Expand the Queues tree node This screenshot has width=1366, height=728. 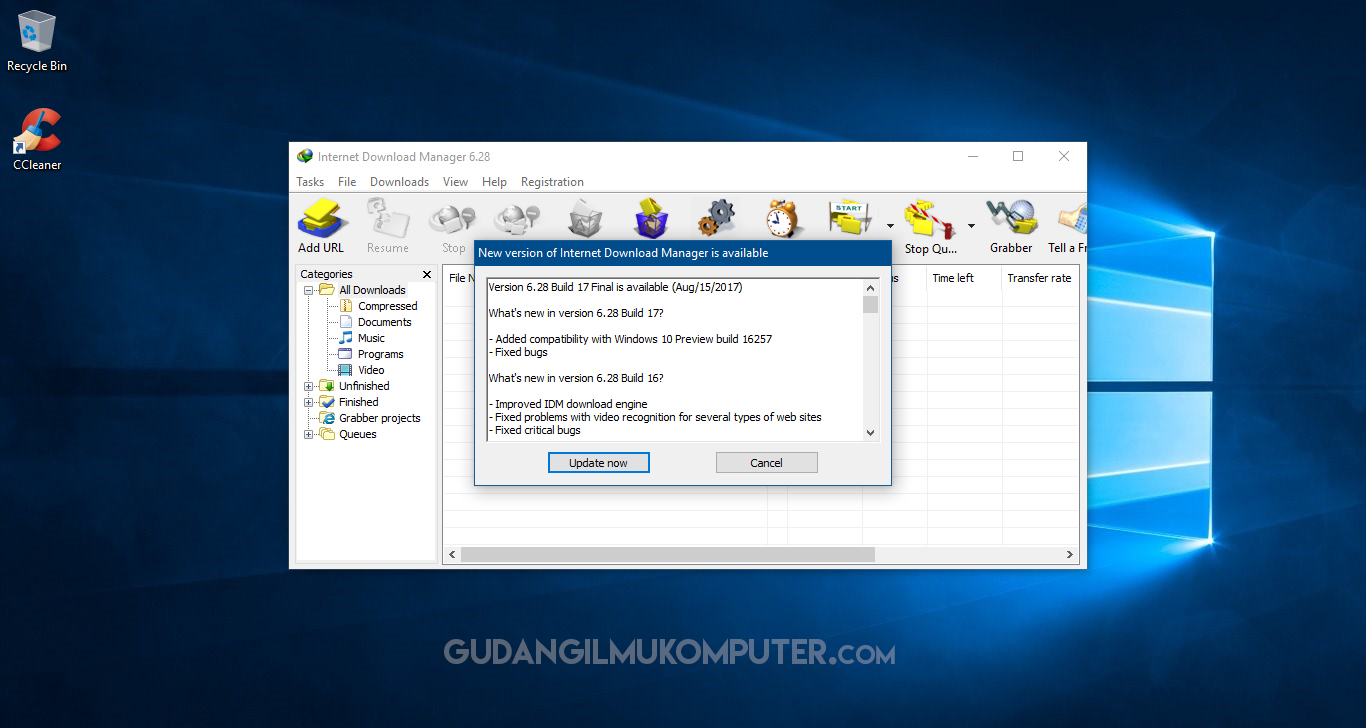[x=309, y=434]
